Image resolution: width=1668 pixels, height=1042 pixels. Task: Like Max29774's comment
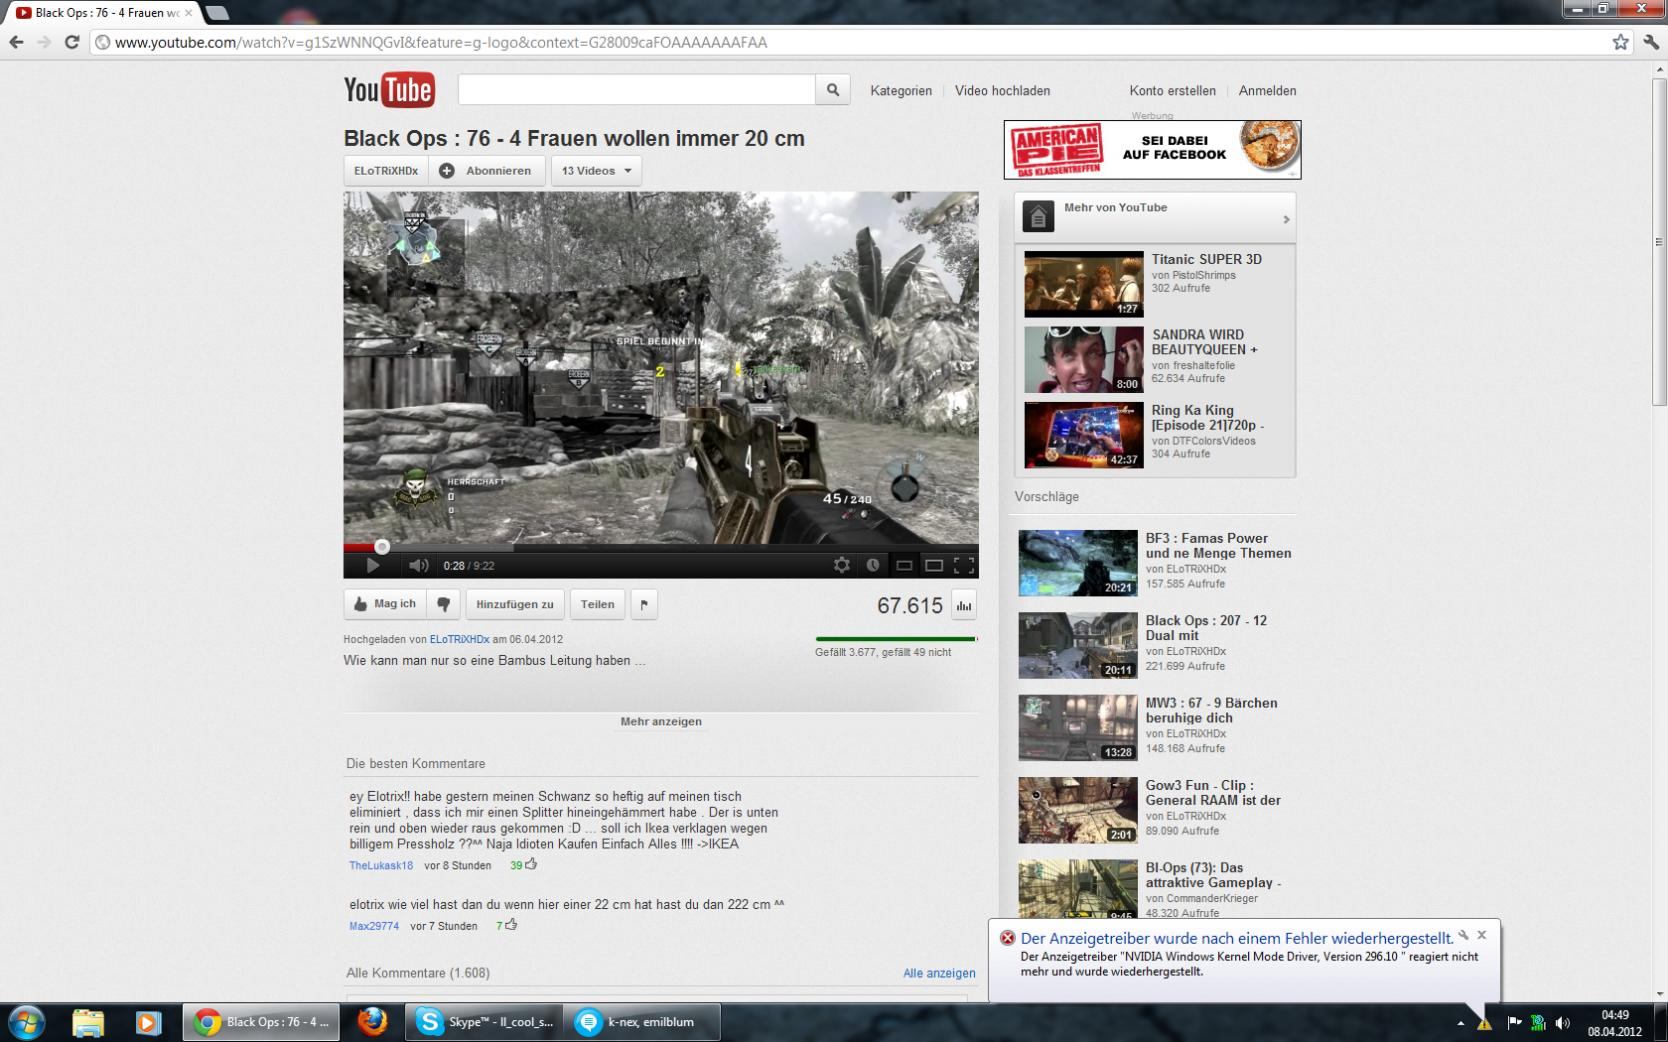click(511, 925)
